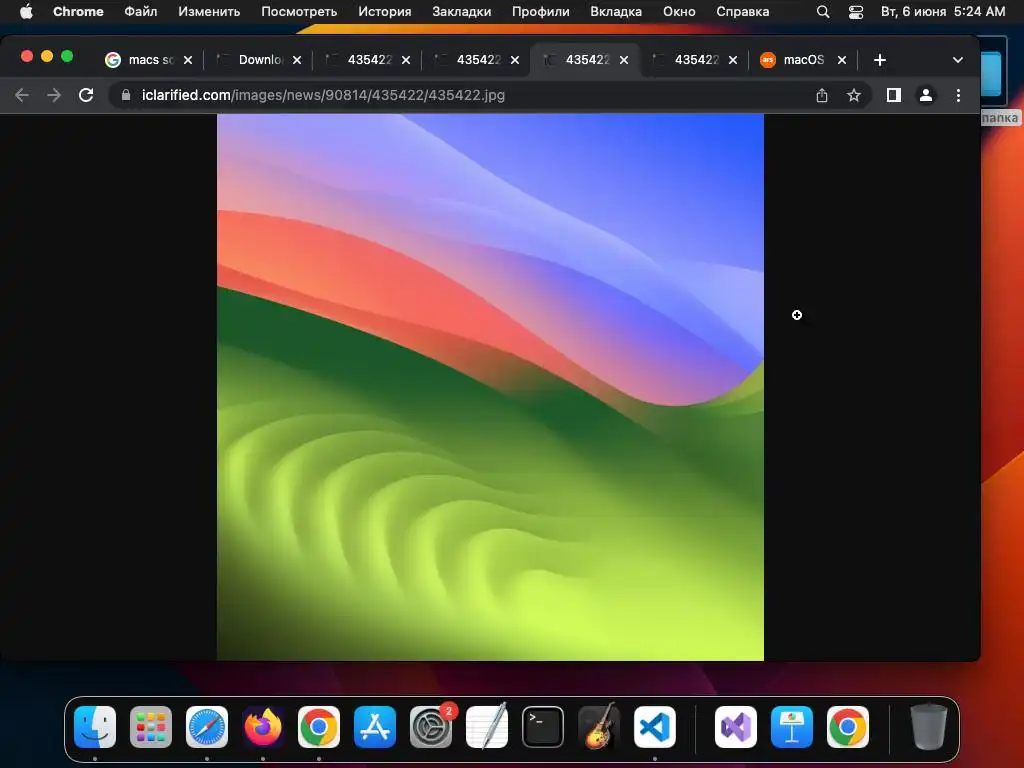
Task: Open TextEdit from the Dock
Action: tap(487, 726)
